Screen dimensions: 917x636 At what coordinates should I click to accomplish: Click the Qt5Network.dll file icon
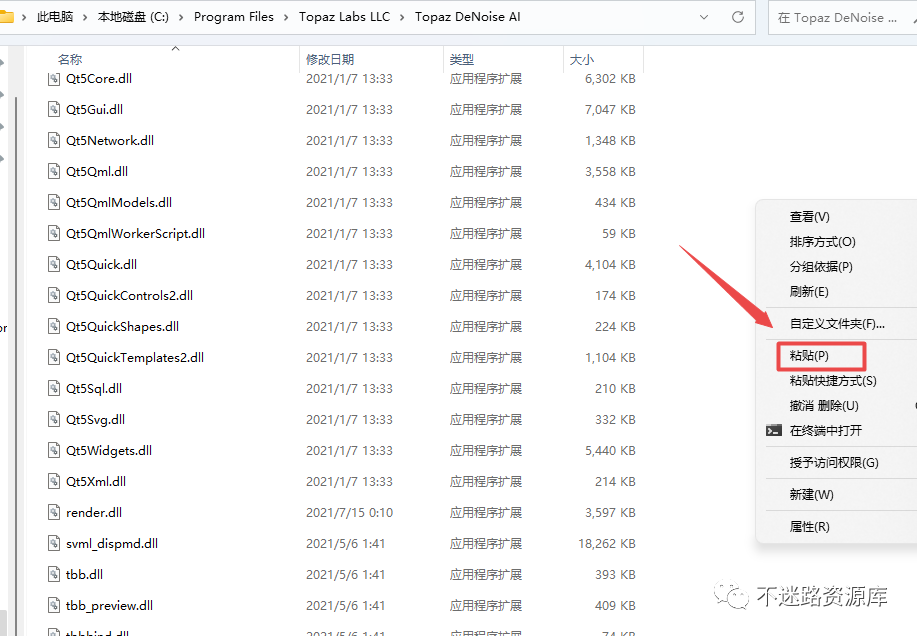point(54,140)
